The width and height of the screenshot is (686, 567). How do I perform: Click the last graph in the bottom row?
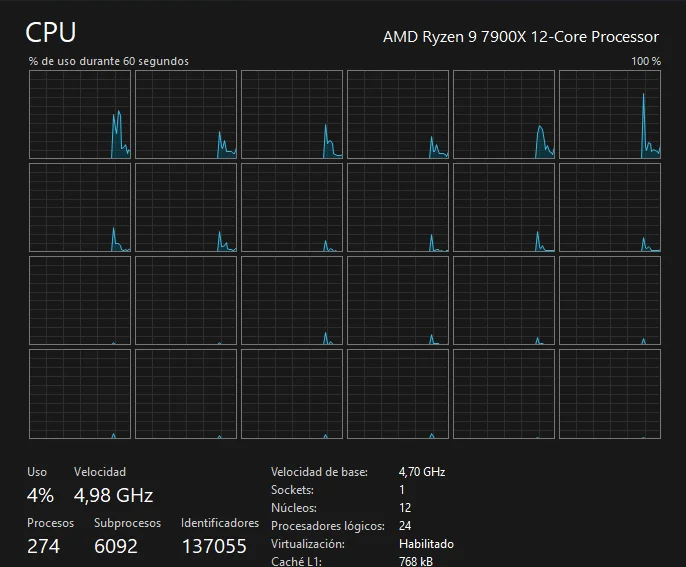(x=610, y=394)
